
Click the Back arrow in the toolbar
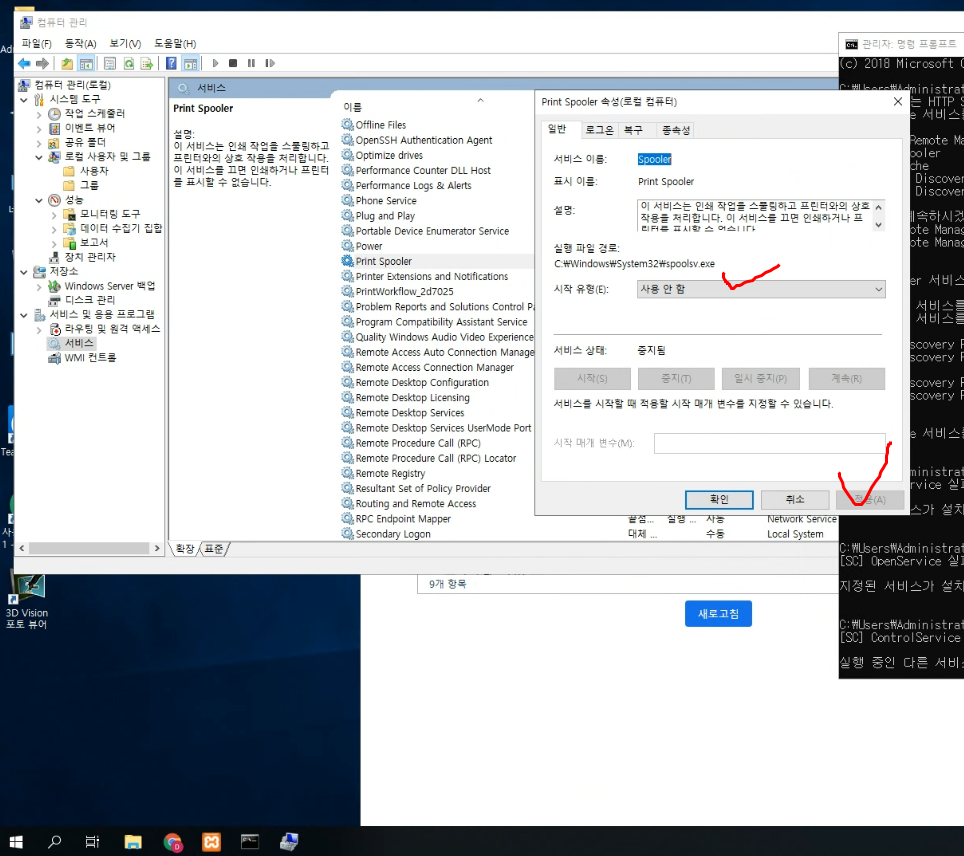coord(25,63)
